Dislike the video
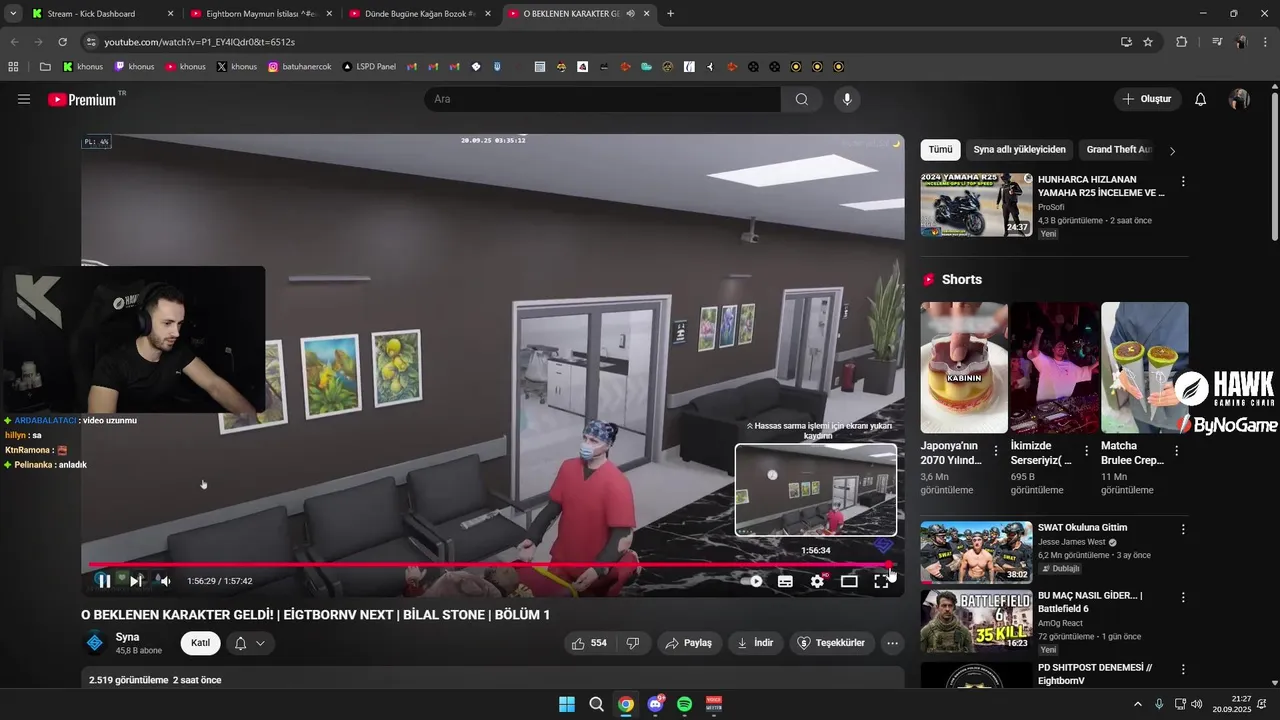 click(x=633, y=643)
